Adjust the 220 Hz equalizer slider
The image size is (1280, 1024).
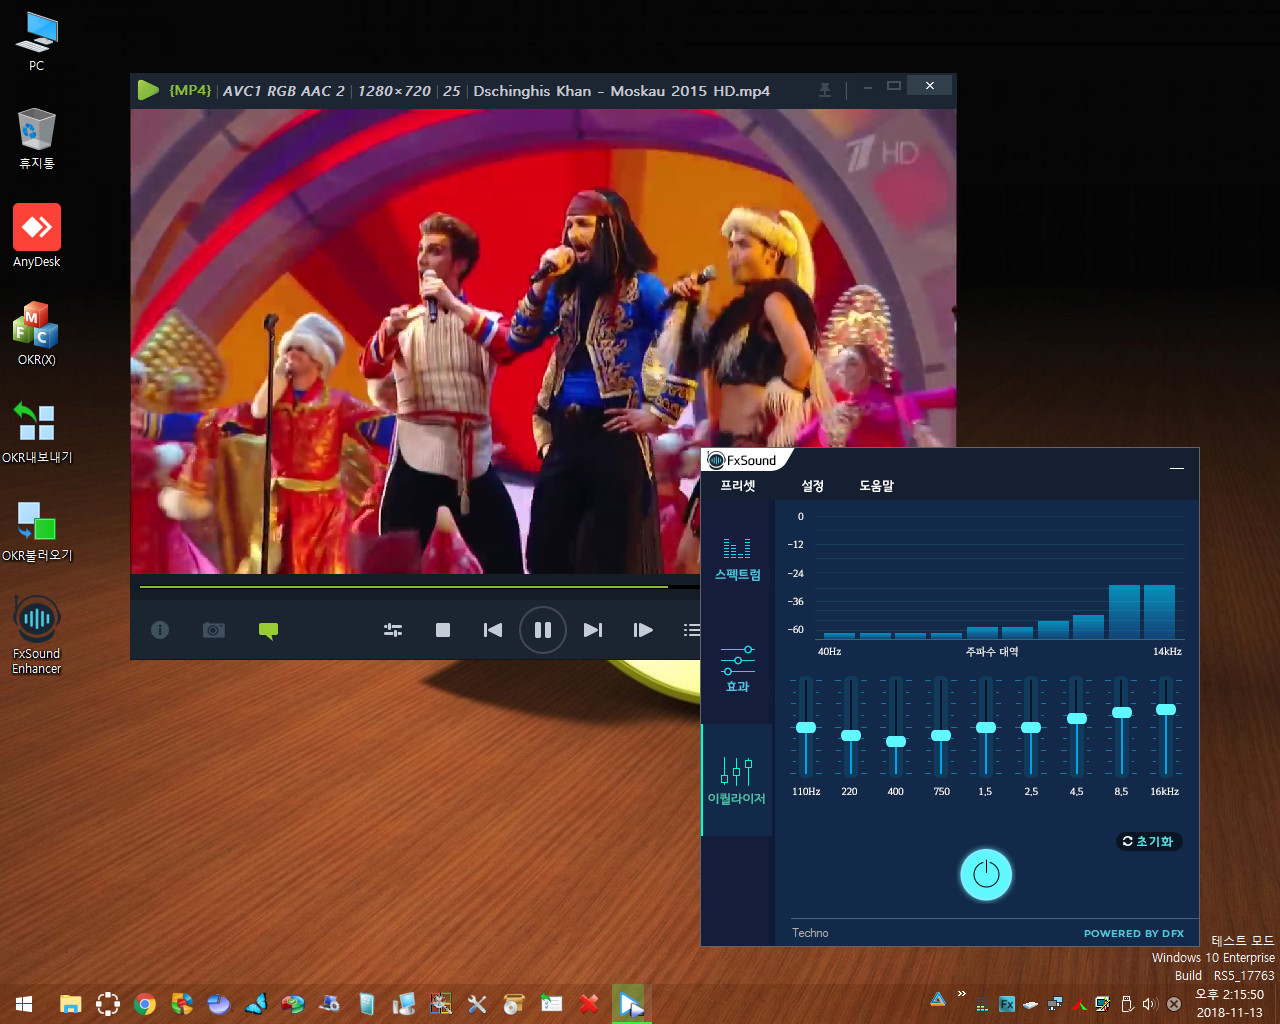[x=851, y=735]
